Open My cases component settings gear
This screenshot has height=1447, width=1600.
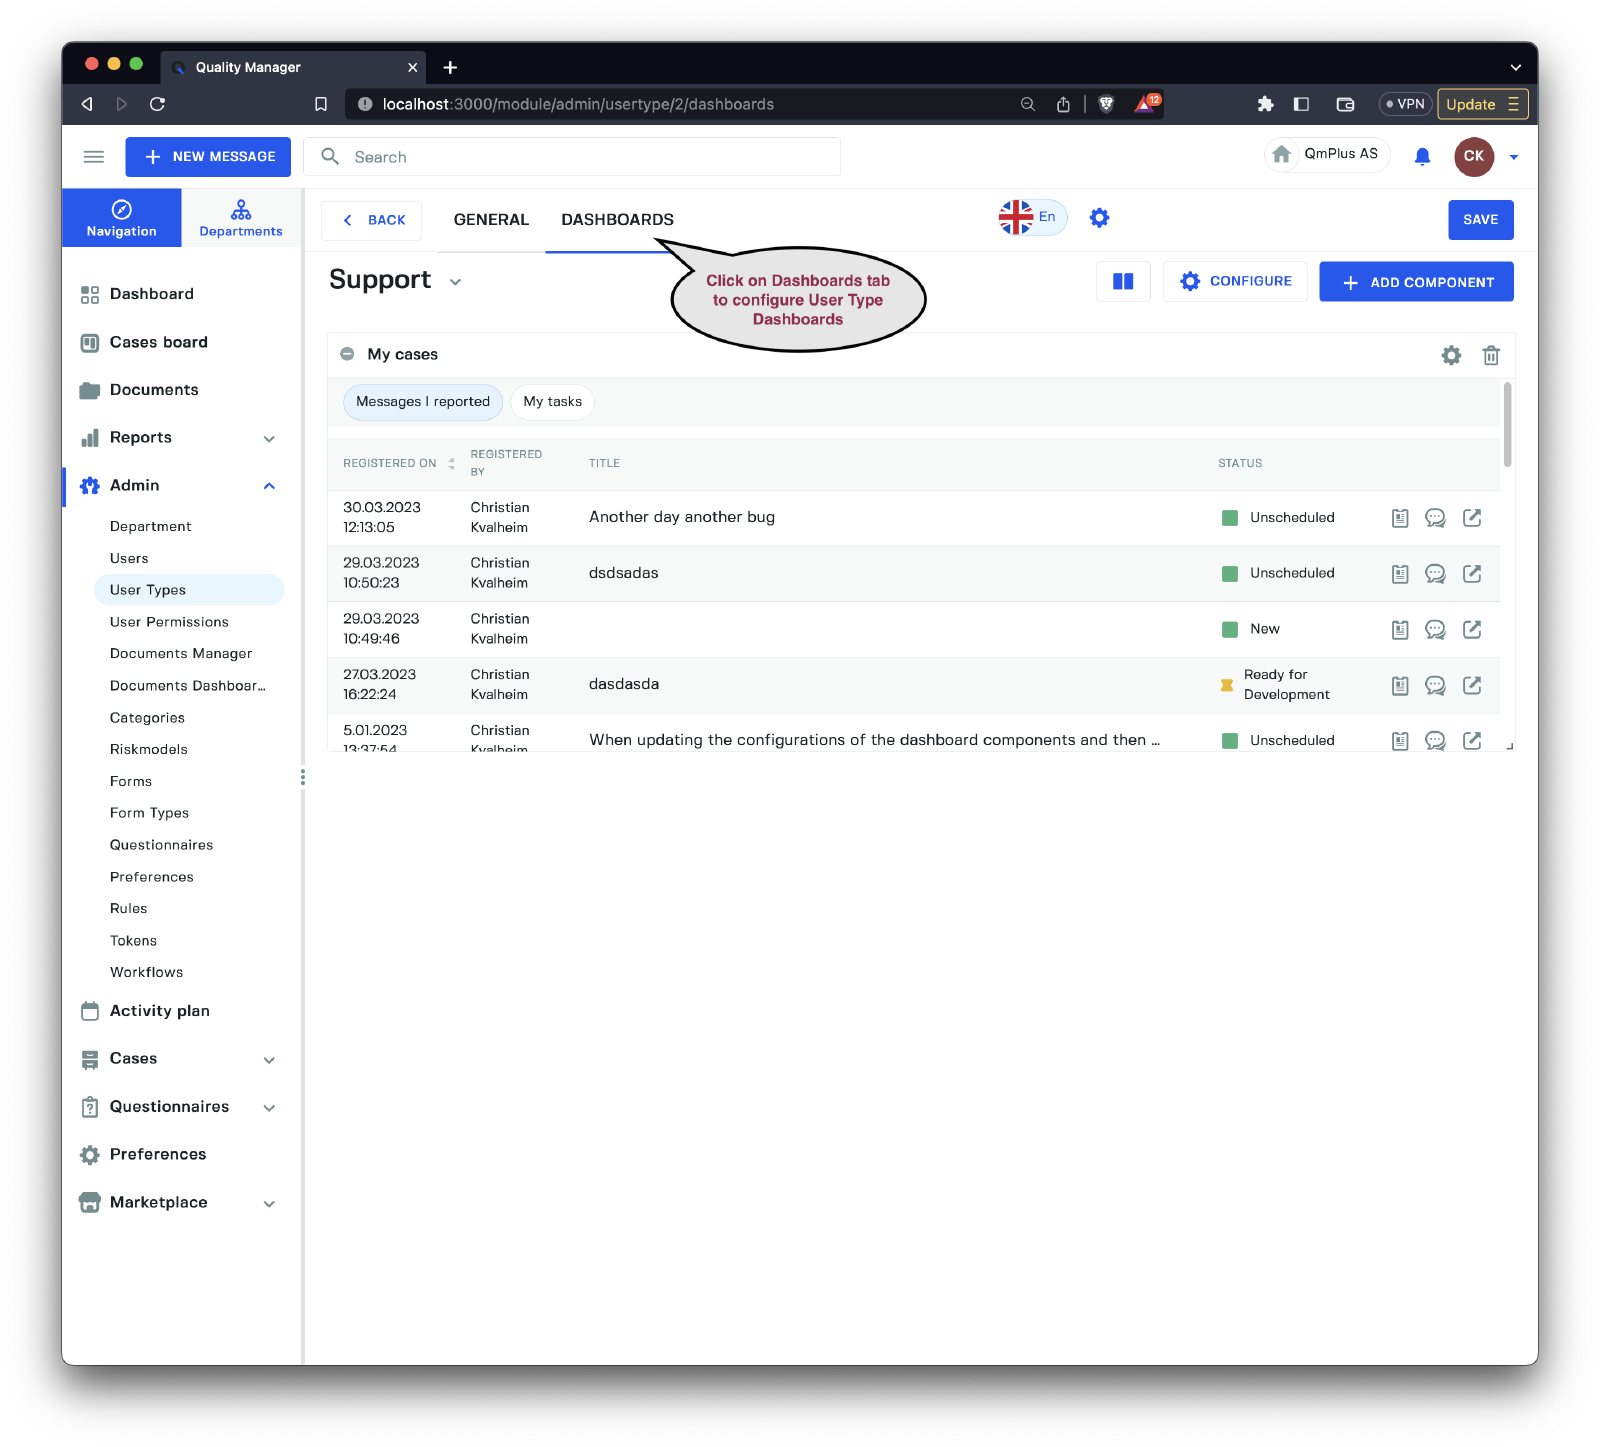coord(1451,355)
